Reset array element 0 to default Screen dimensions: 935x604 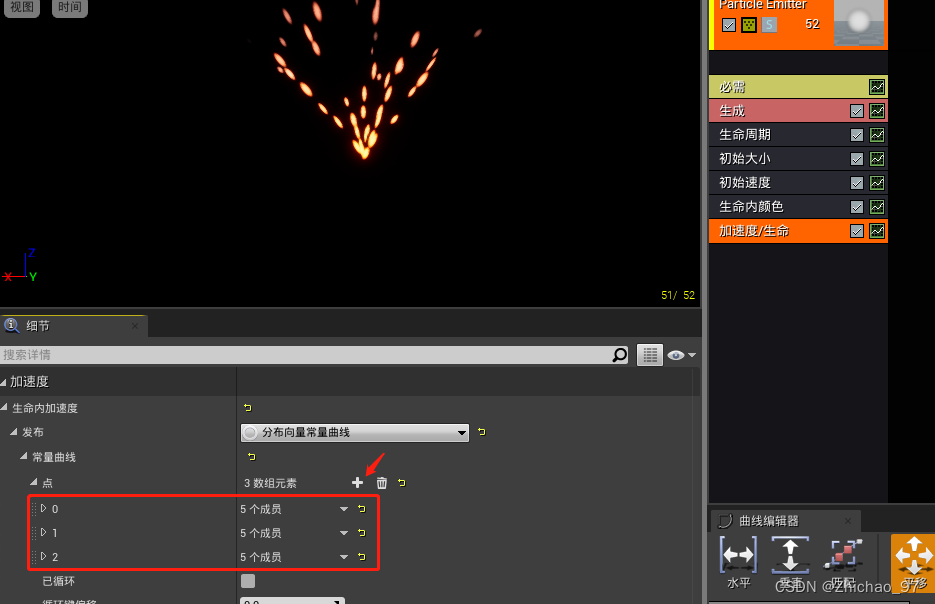click(362, 509)
